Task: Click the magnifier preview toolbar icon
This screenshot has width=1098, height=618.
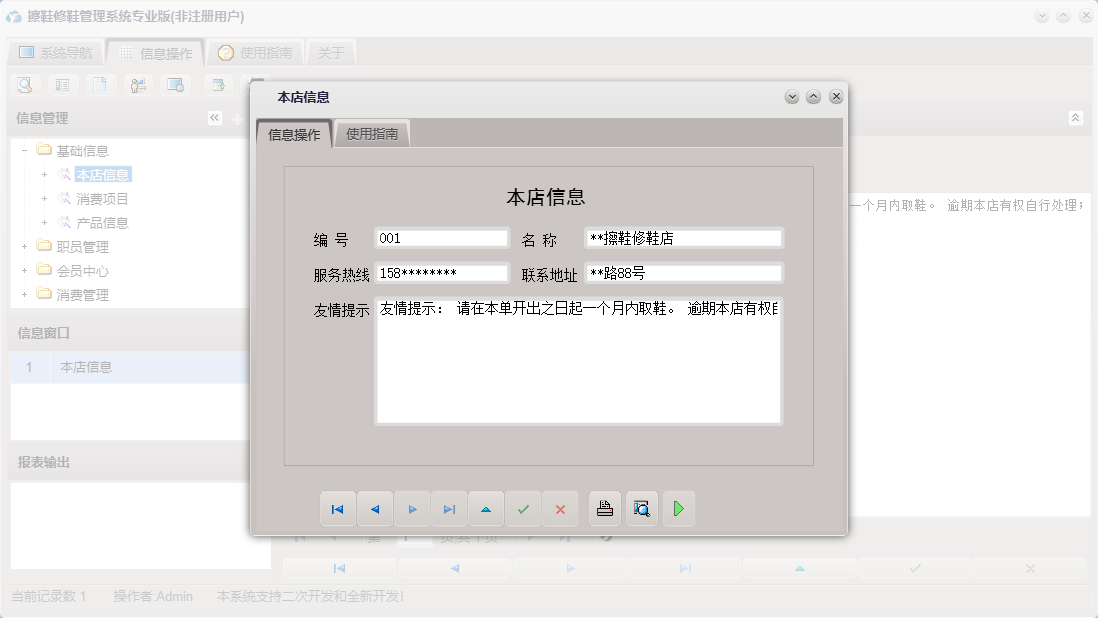Action: click(23, 85)
